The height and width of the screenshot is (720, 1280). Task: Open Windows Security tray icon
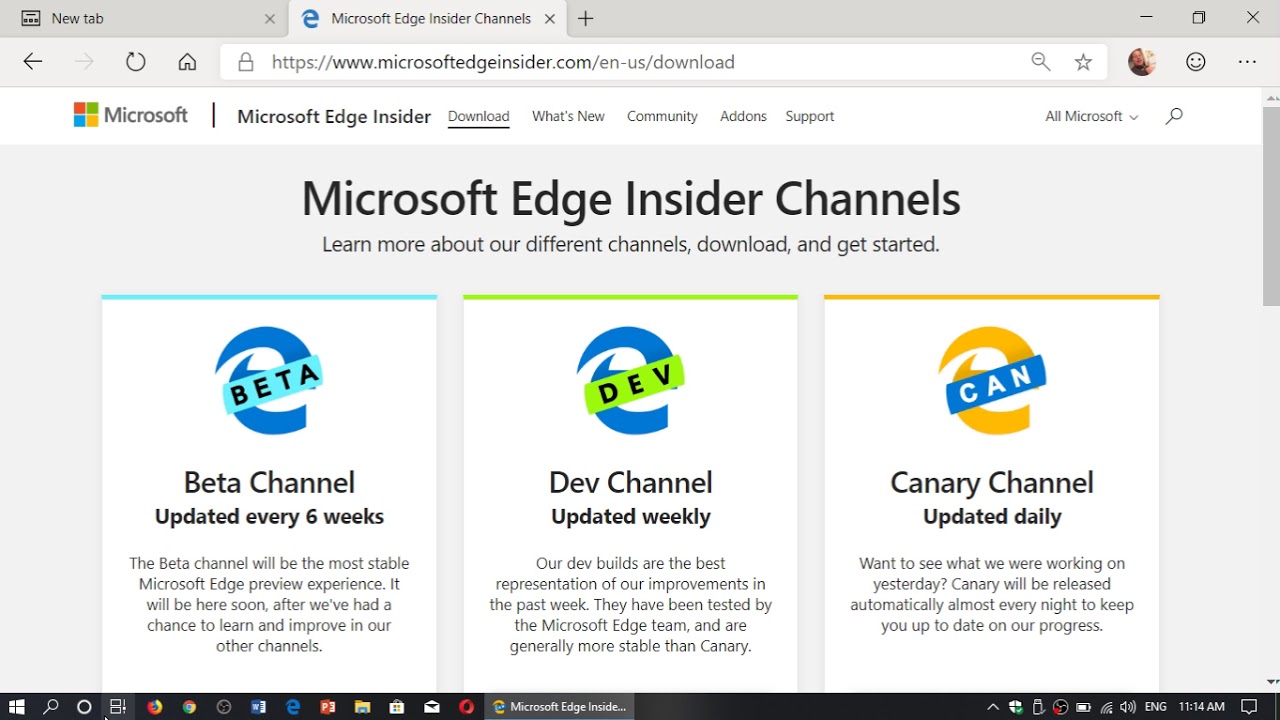[1016, 706]
